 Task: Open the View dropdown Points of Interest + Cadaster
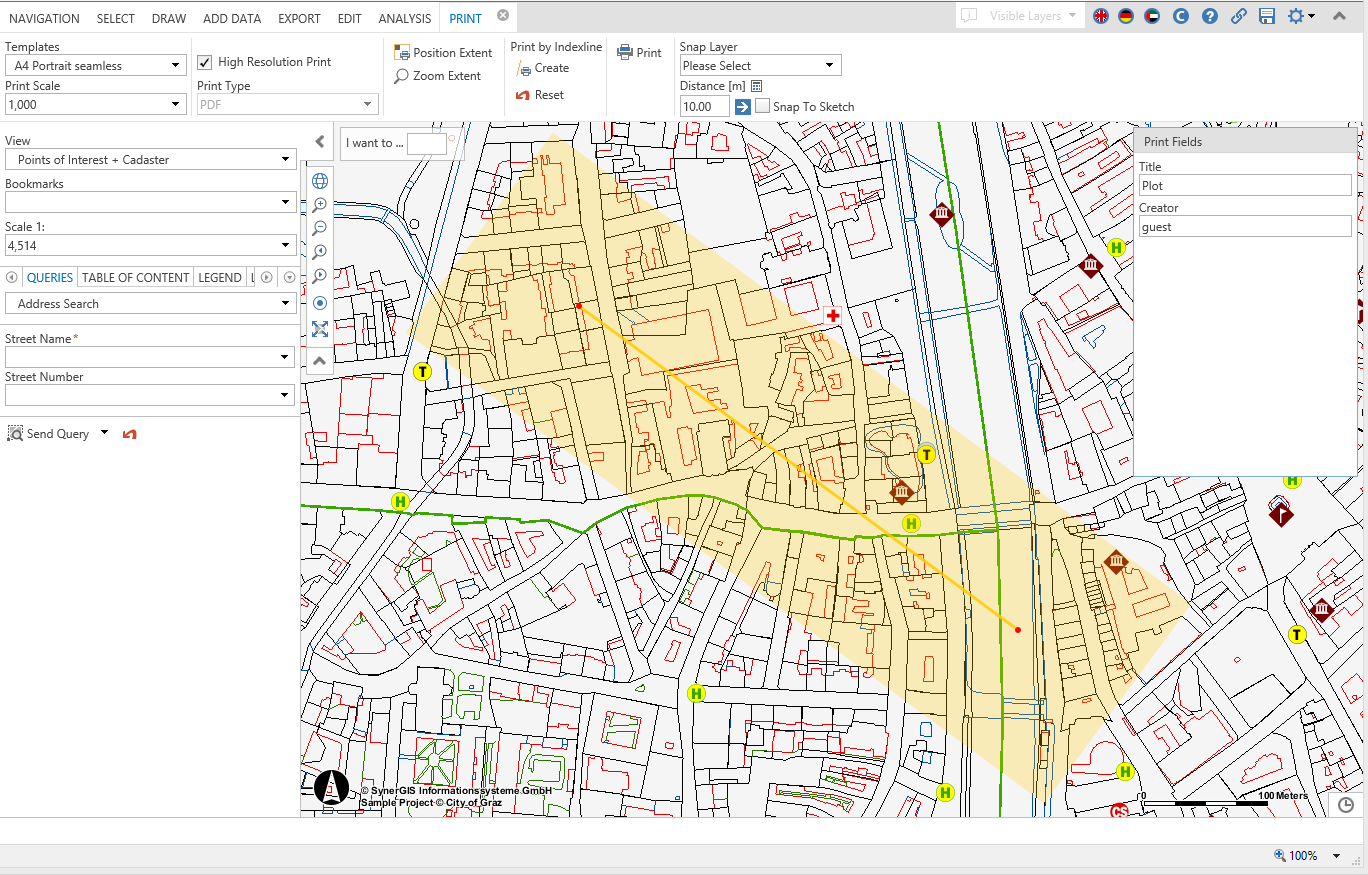(150, 160)
